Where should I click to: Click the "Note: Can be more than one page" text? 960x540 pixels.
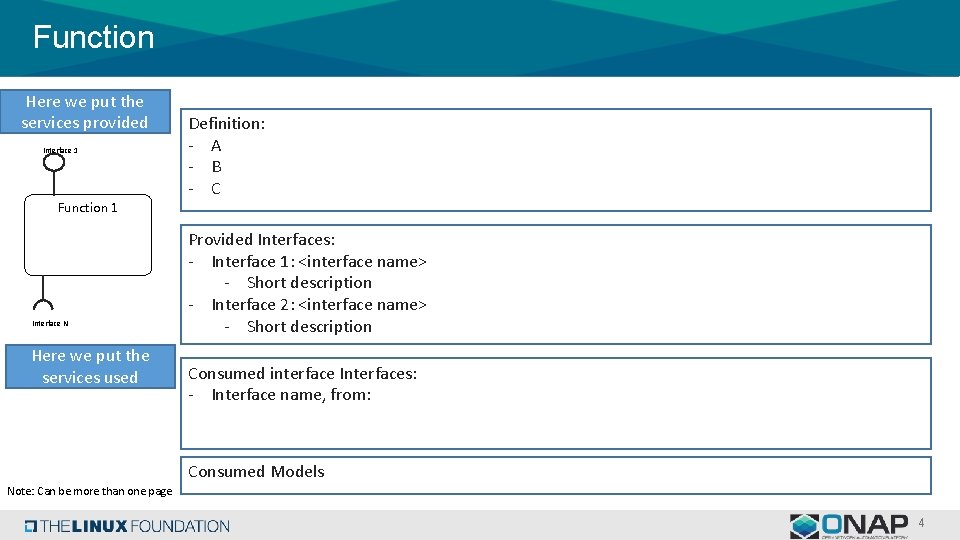pos(89,491)
